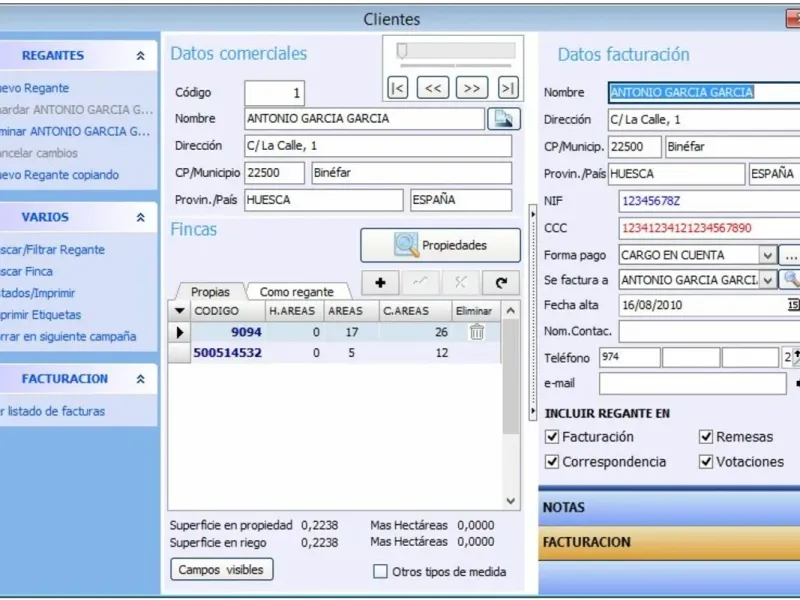Go to next record with >> button
The image size is (800, 600).
pyautogui.click(x=471, y=88)
